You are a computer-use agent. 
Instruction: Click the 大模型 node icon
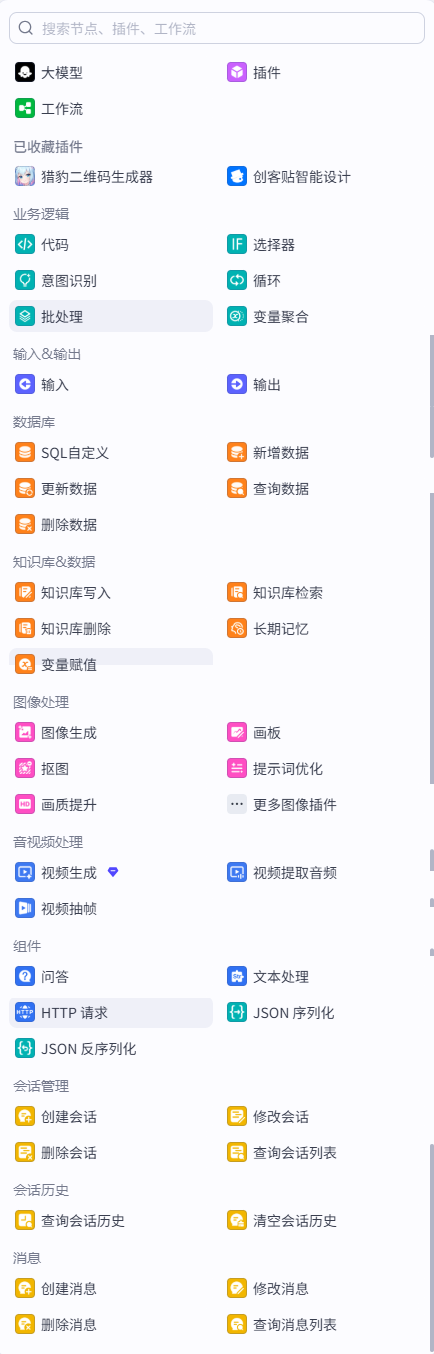pyautogui.click(x=25, y=72)
